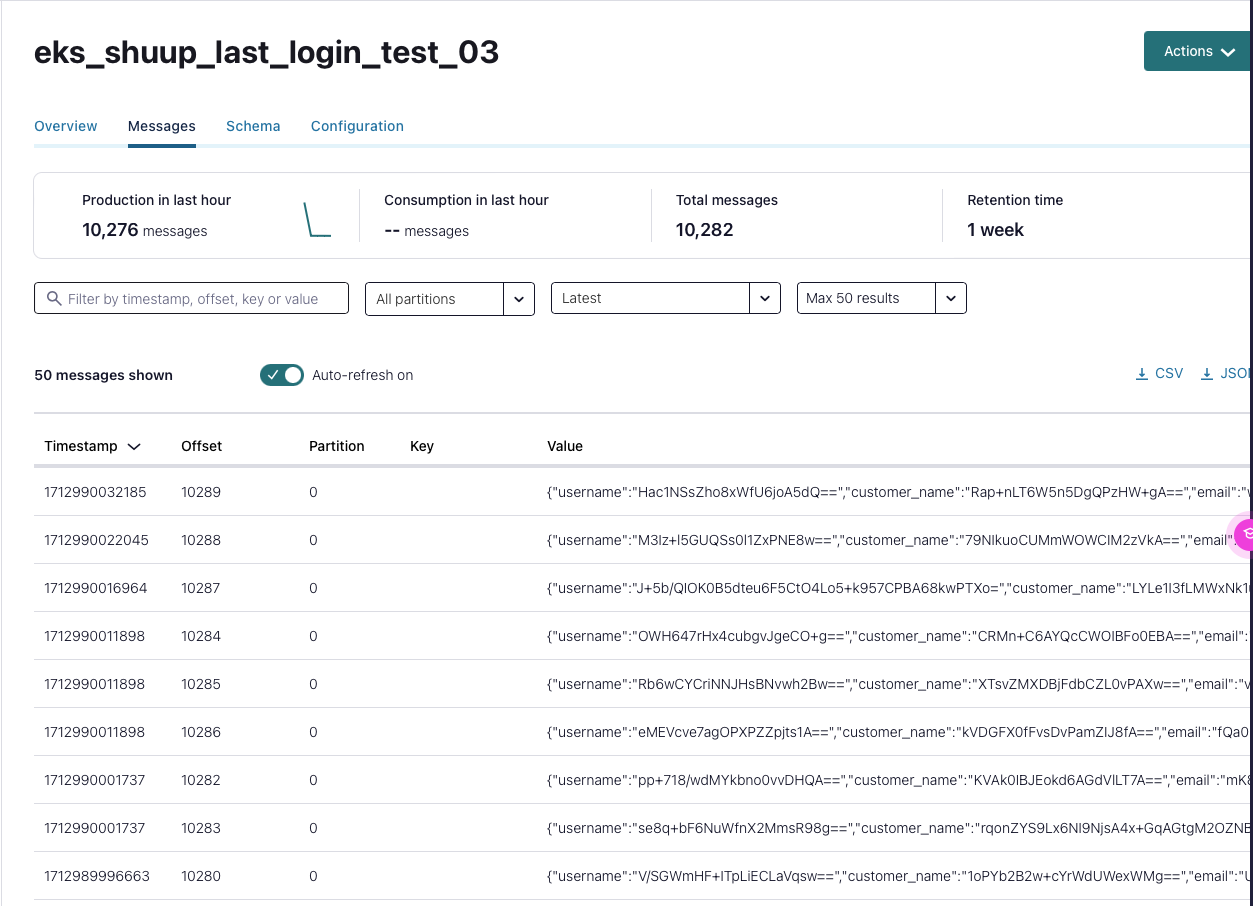Click the Offset column header
1253x906 pixels.
pyautogui.click(x=201, y=446)
